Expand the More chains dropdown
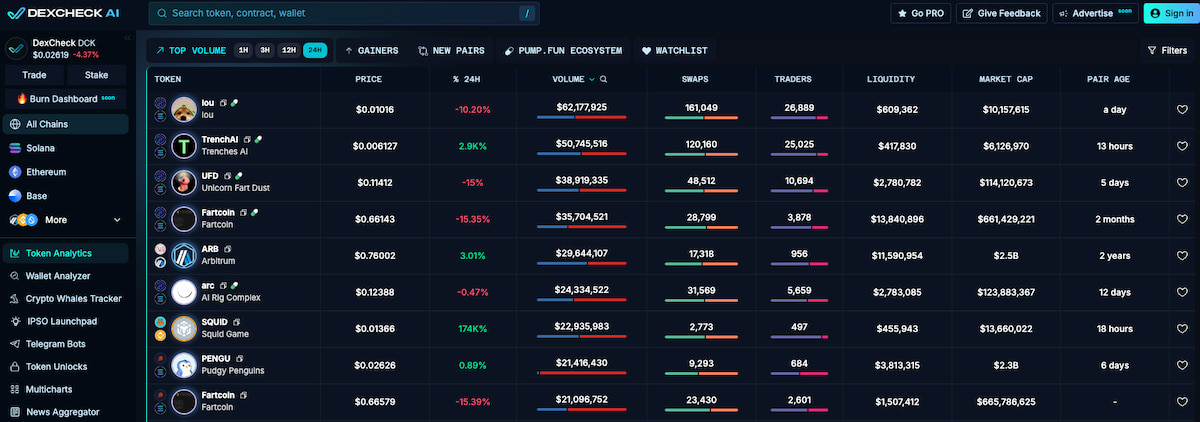Screen dimensions: 1200x422 66,220
